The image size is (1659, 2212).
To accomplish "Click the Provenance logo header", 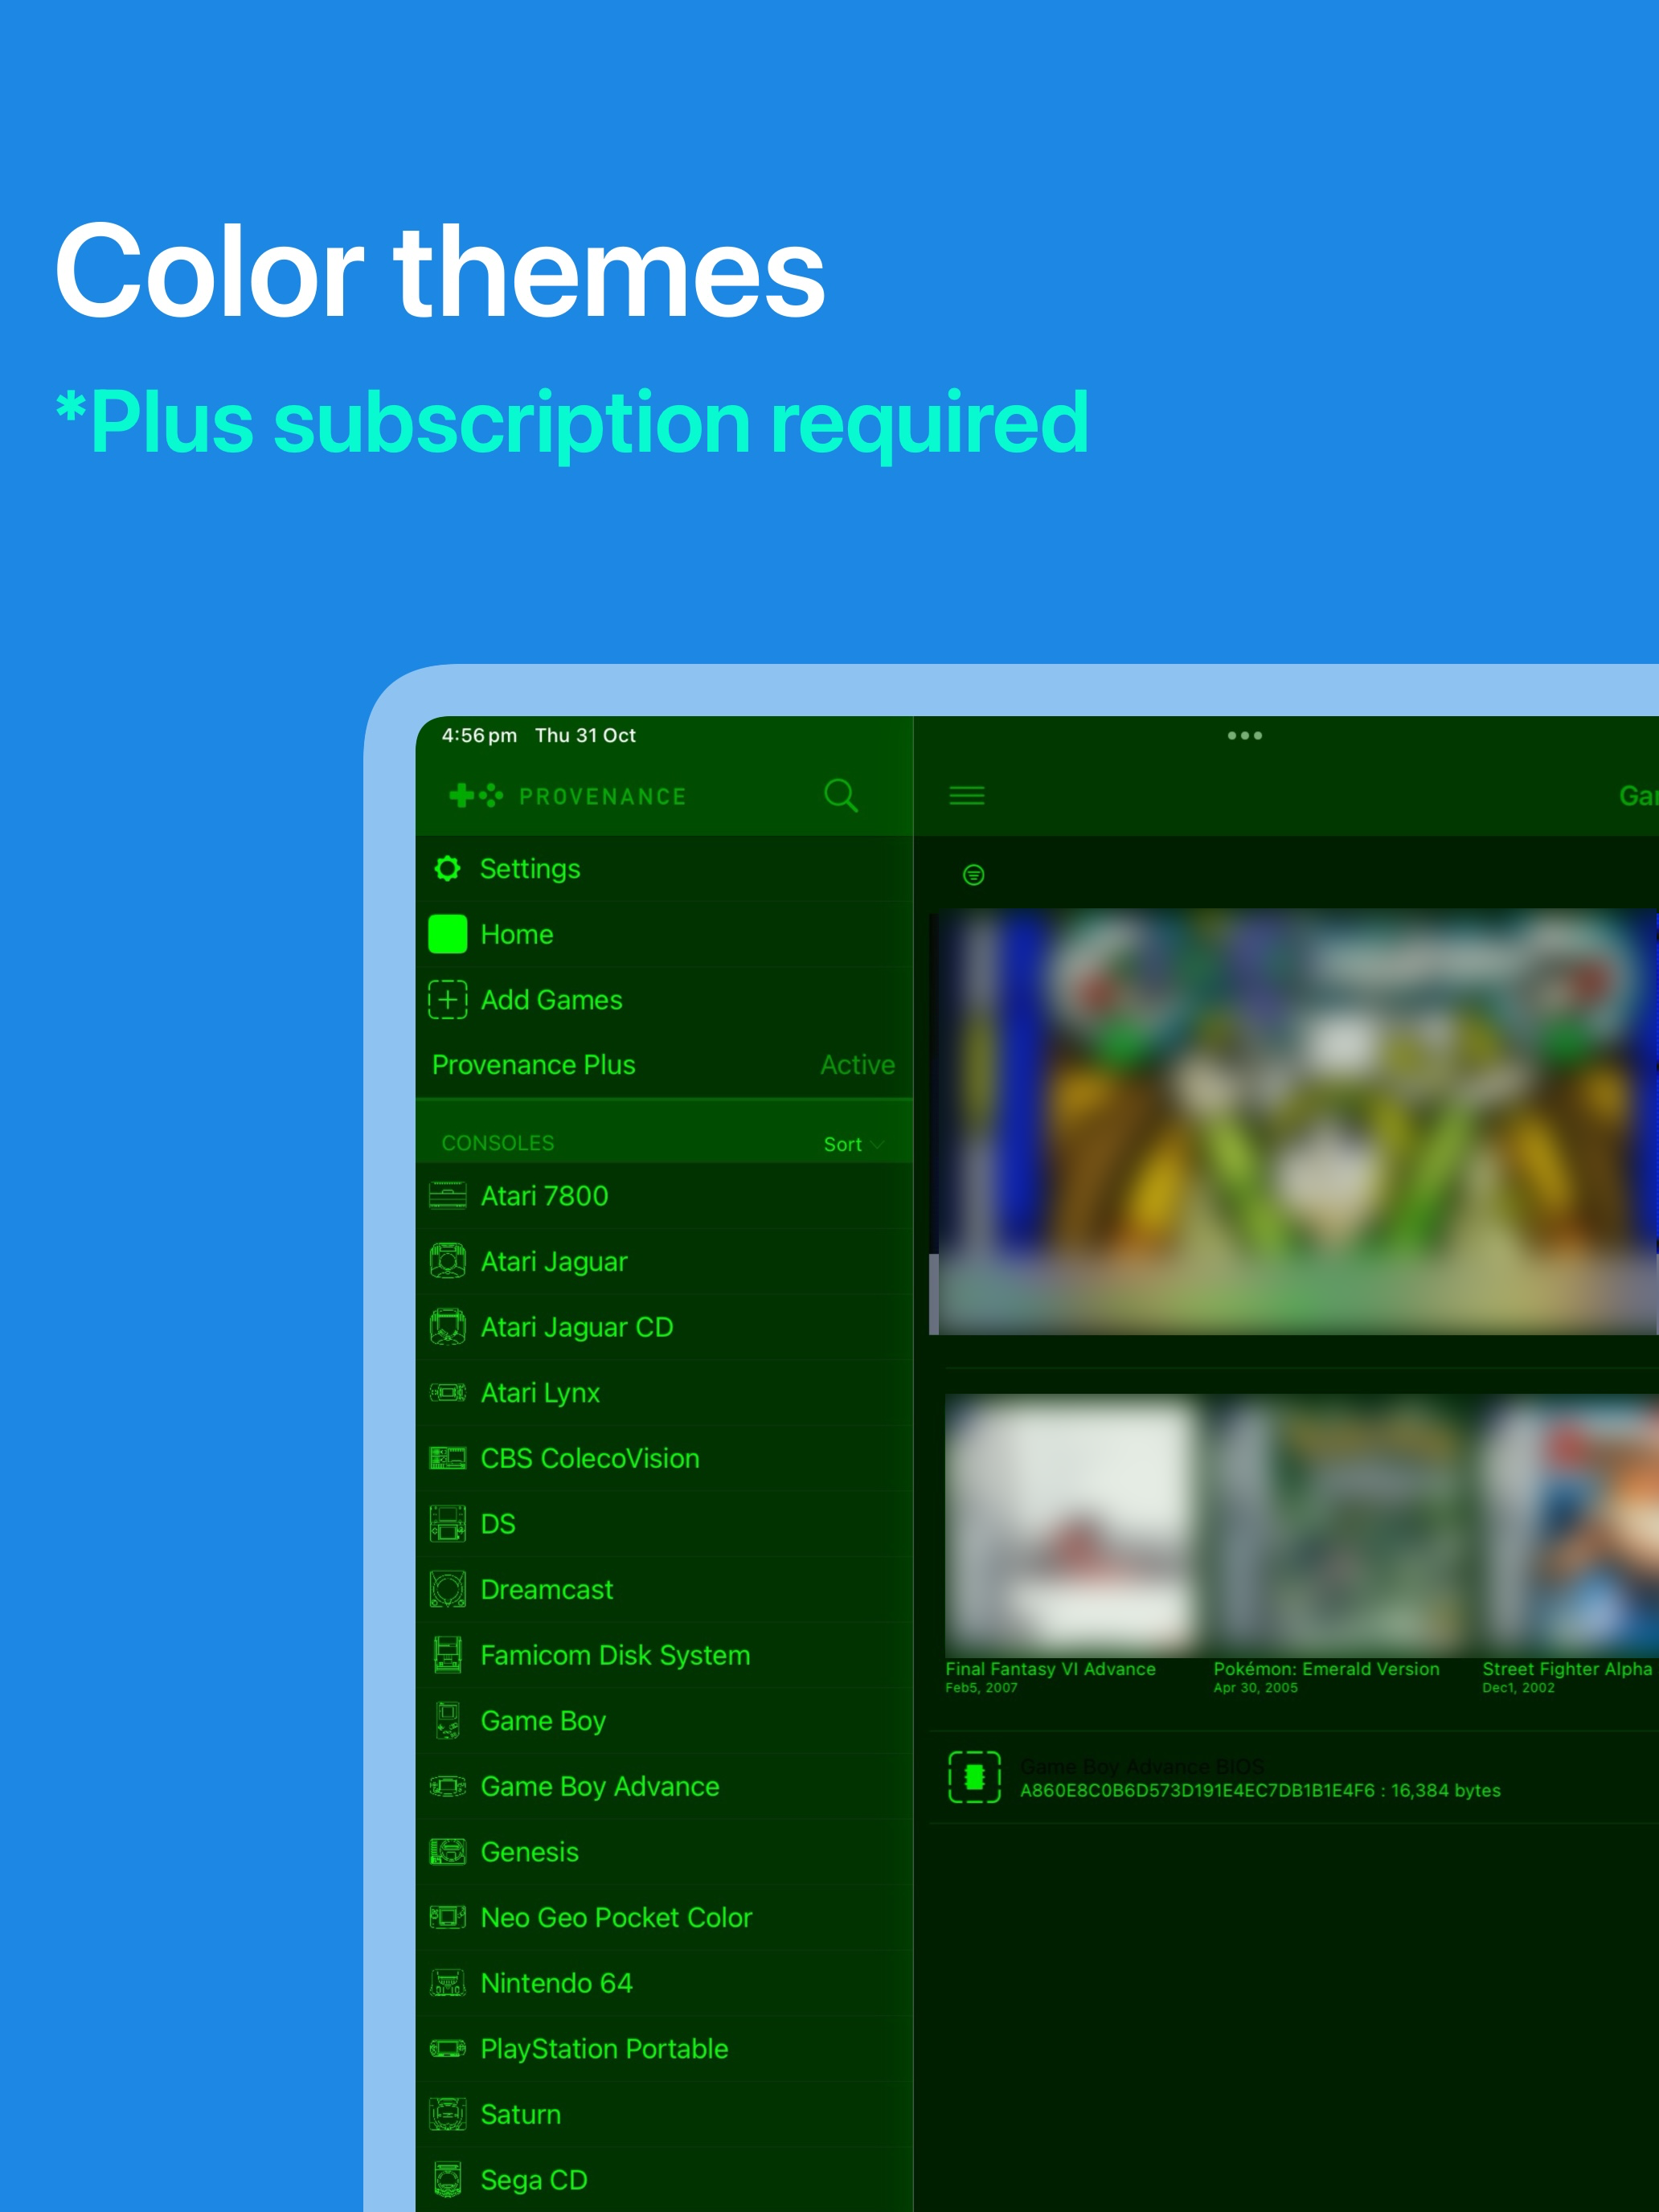I will coord(568,796).
